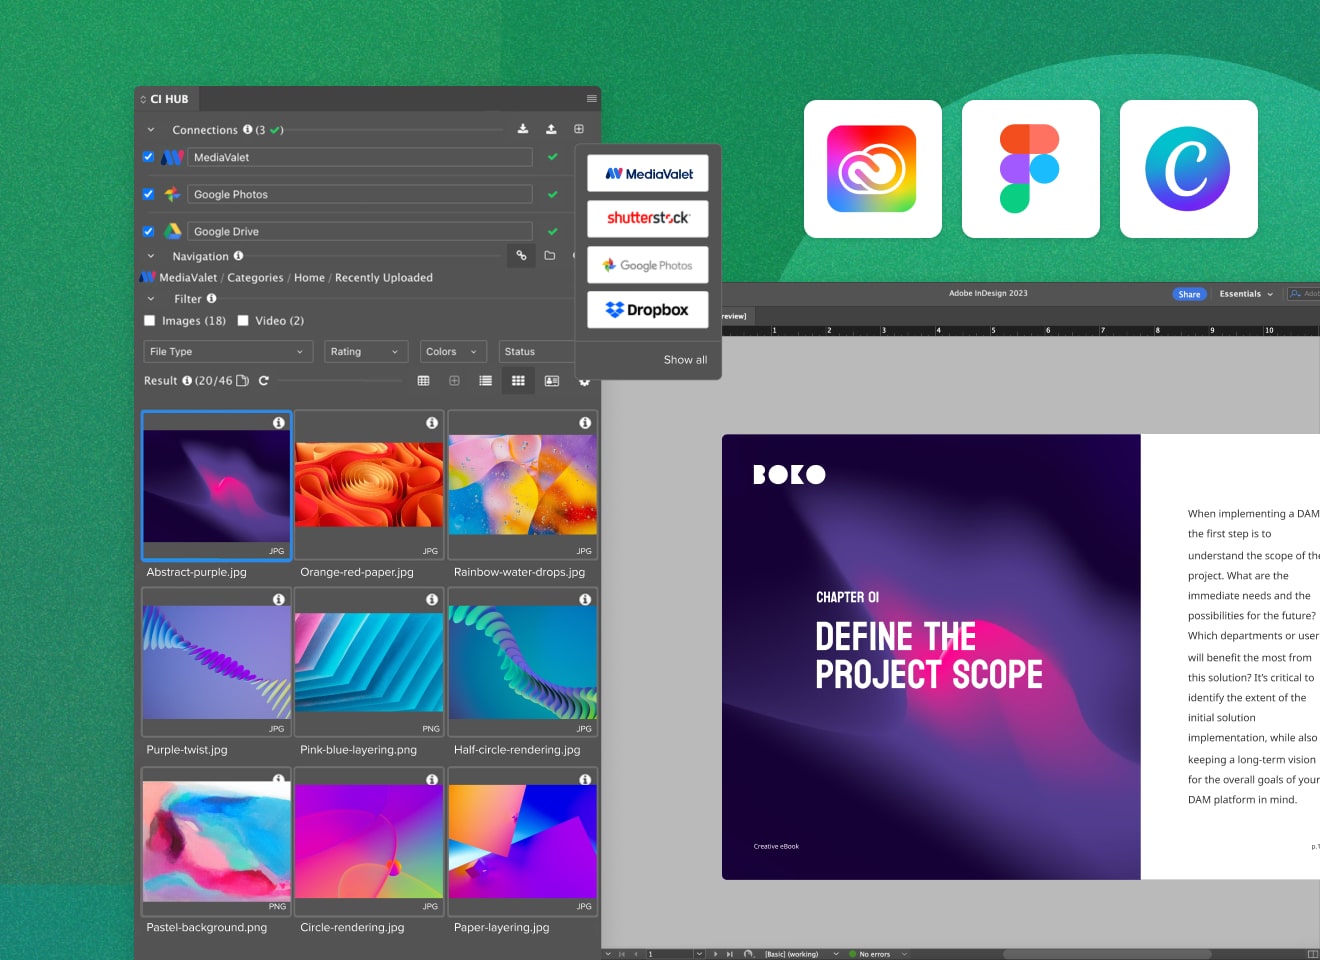Click the link icon in Navigation row
The image size is (1320, 960).
point(521,256)
